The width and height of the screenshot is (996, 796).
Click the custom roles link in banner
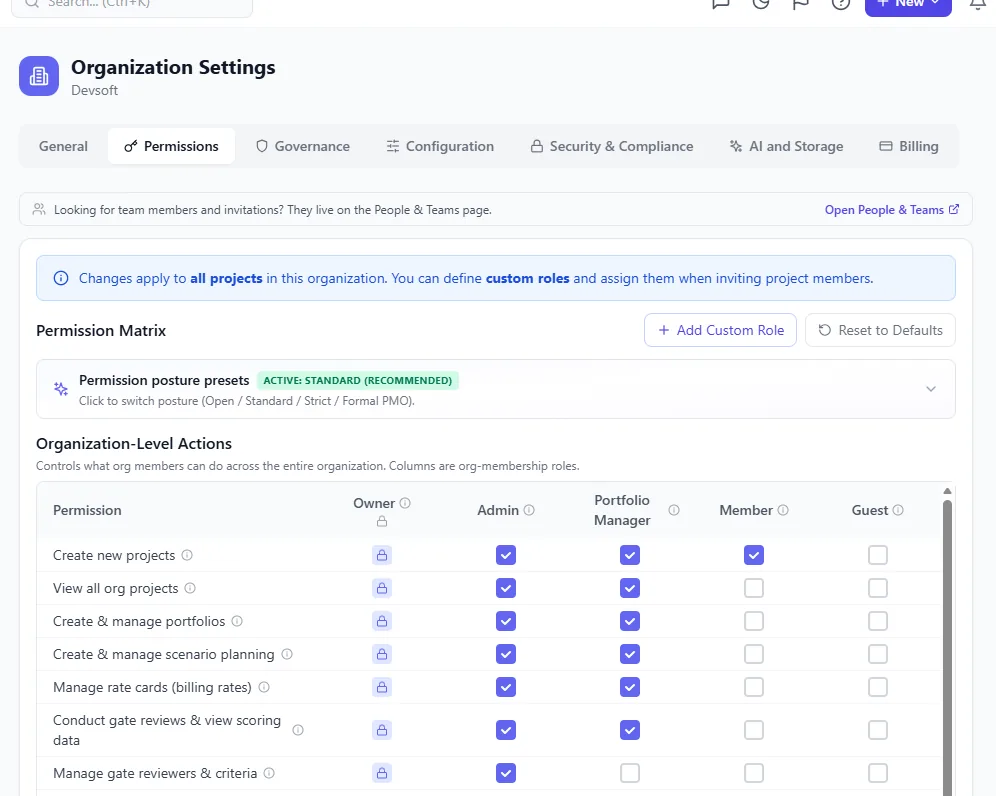[x=527, y=278]
